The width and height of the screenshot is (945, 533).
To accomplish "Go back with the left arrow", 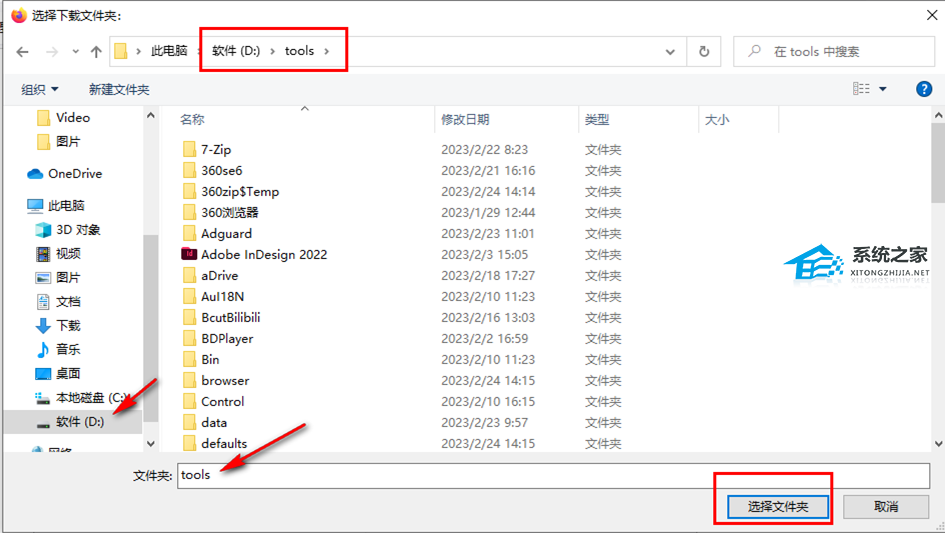I will pyautogui.click(x=22, y=52).
